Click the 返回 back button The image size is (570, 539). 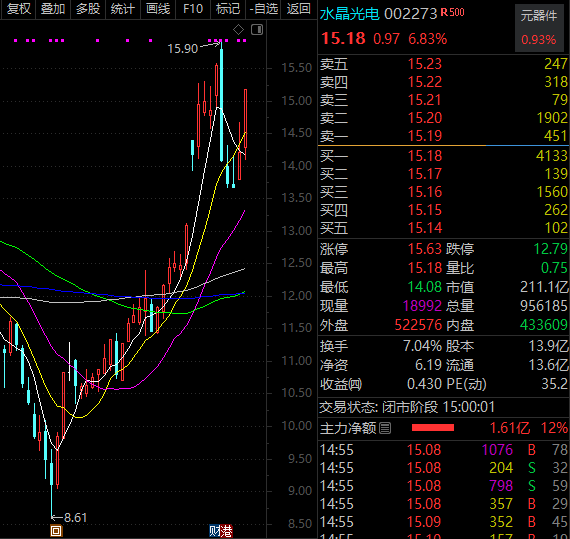pyautogui.click(x=298, y=9)
